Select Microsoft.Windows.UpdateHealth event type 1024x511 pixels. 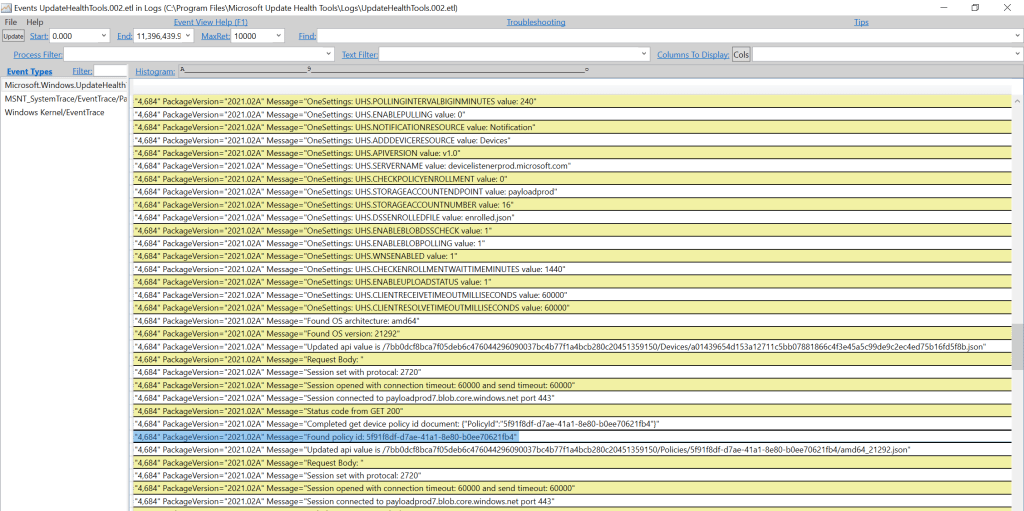pyautogui.click(x=64, y=85)
